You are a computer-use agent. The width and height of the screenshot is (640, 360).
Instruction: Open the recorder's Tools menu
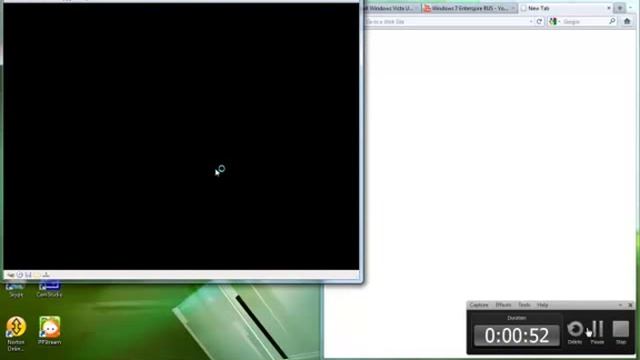(x=524, y=305)
